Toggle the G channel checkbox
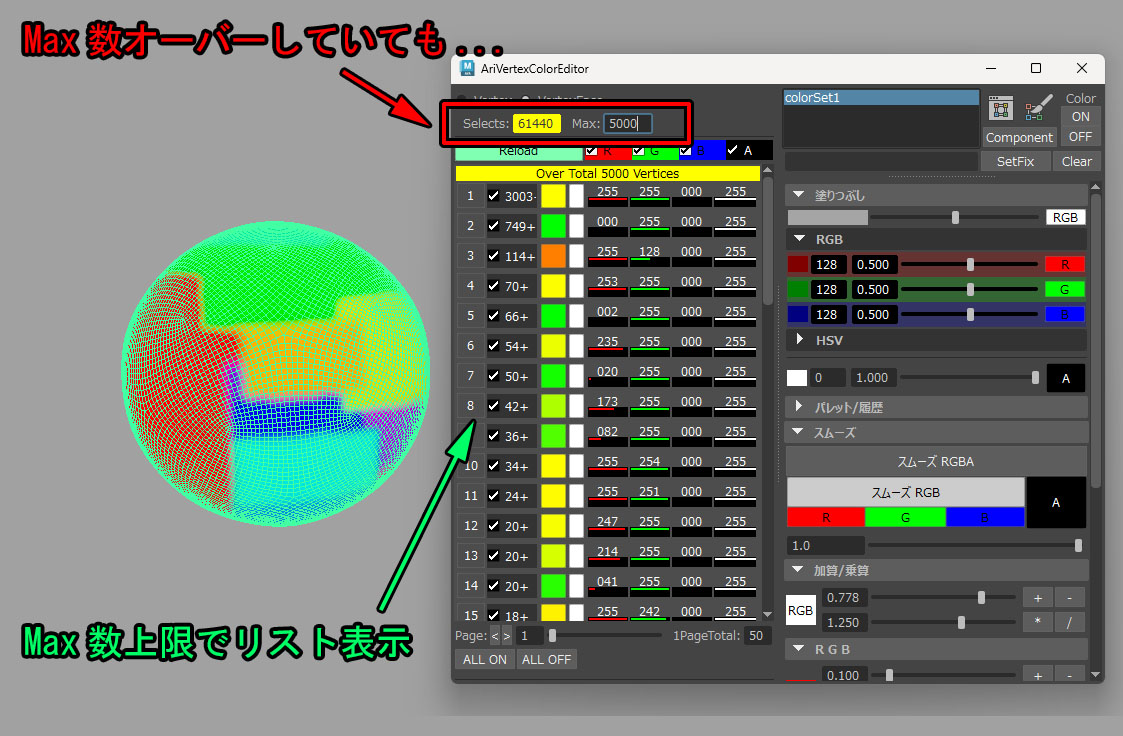 (x=639, y=151)
